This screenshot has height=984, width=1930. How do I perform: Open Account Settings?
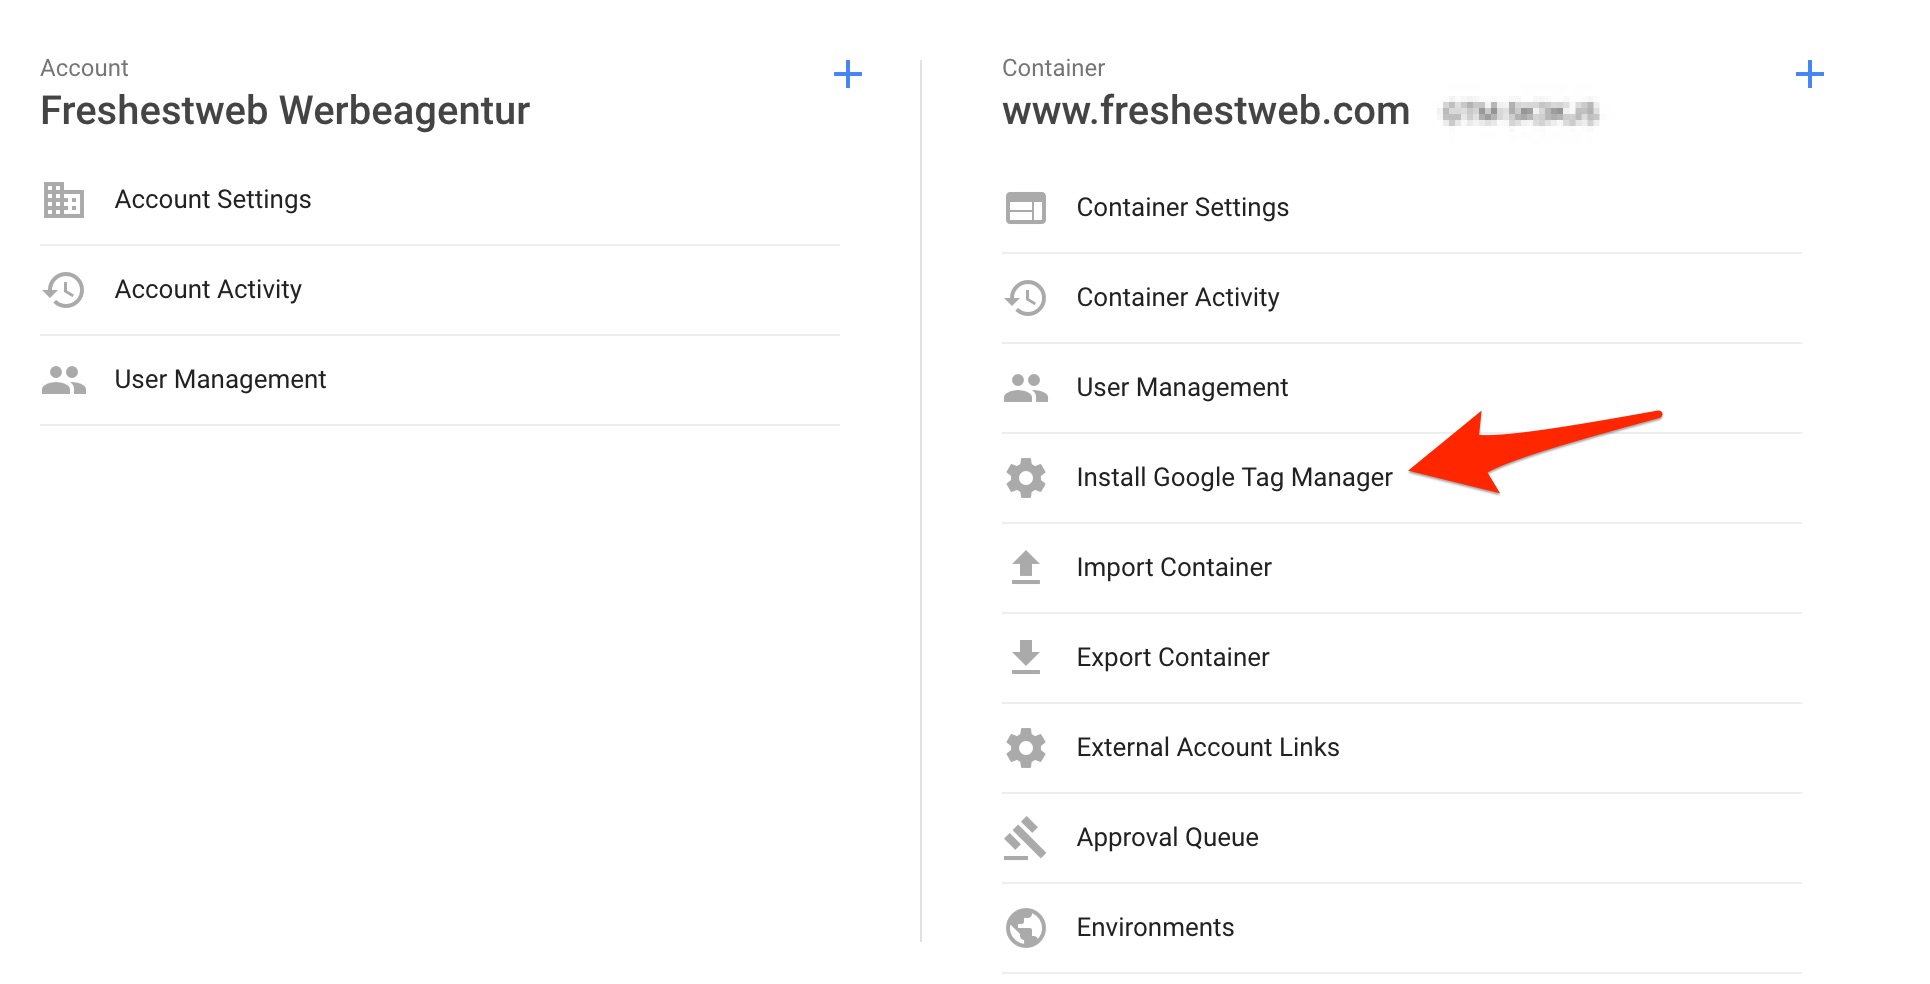213,200
